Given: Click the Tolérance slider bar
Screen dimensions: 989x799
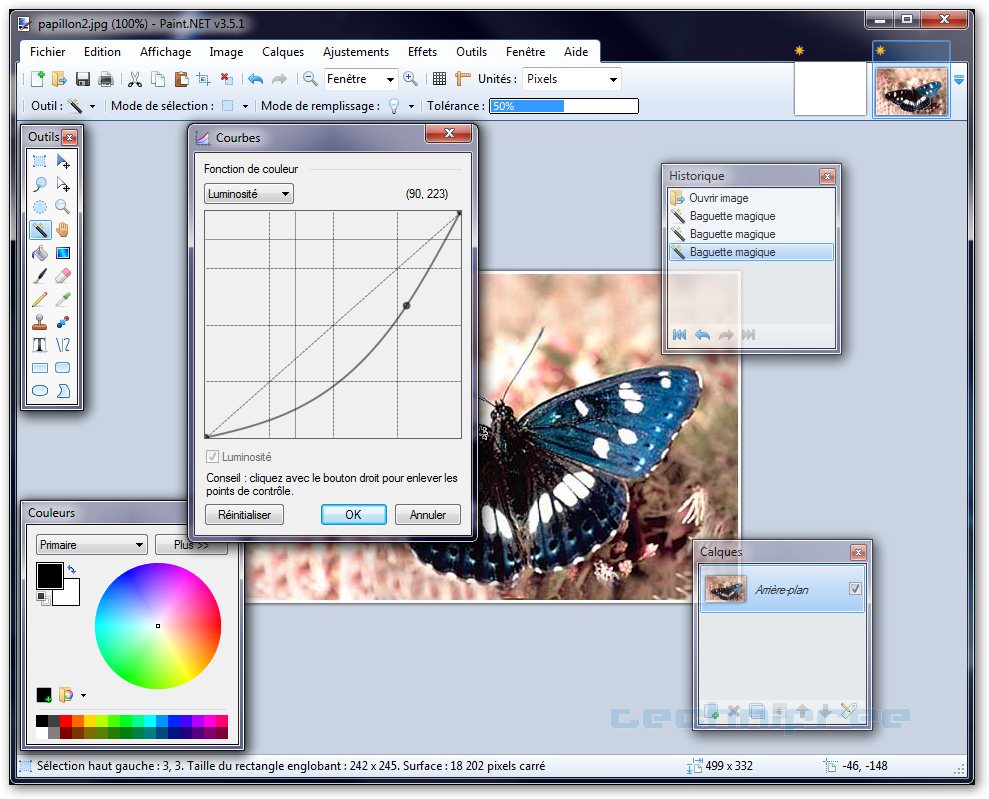Looking at the screenshot, I should pyautogui.click(x=563, y=106).
